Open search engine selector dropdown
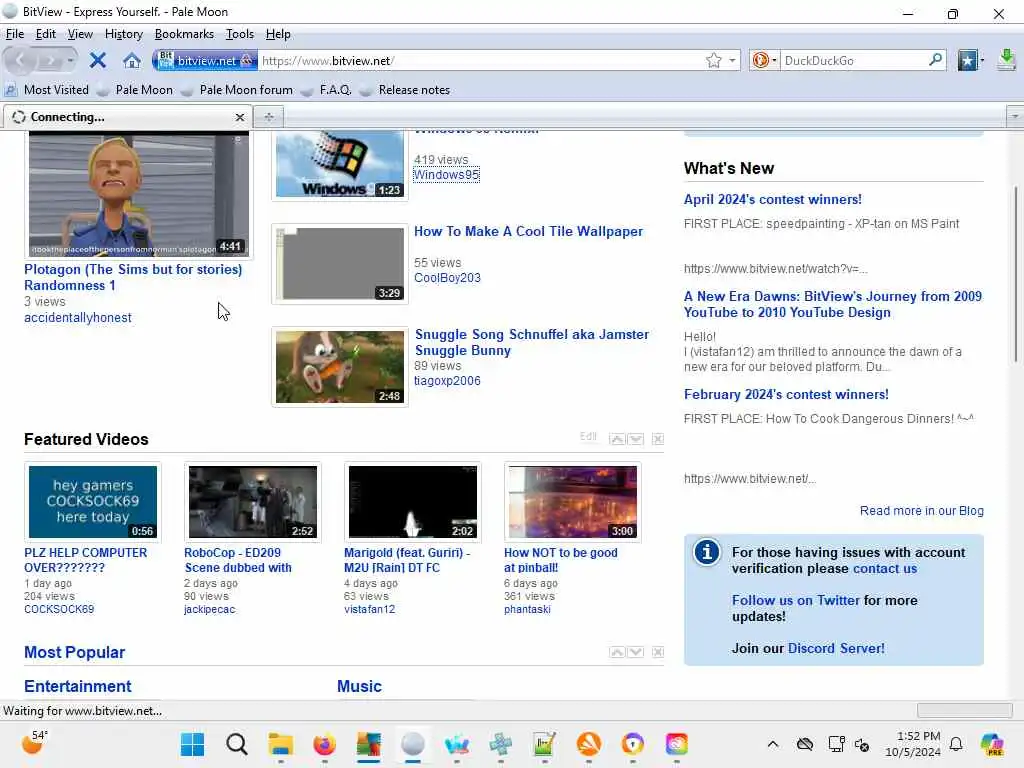The height and width of the screenshot is (768, 1024). 774,61
